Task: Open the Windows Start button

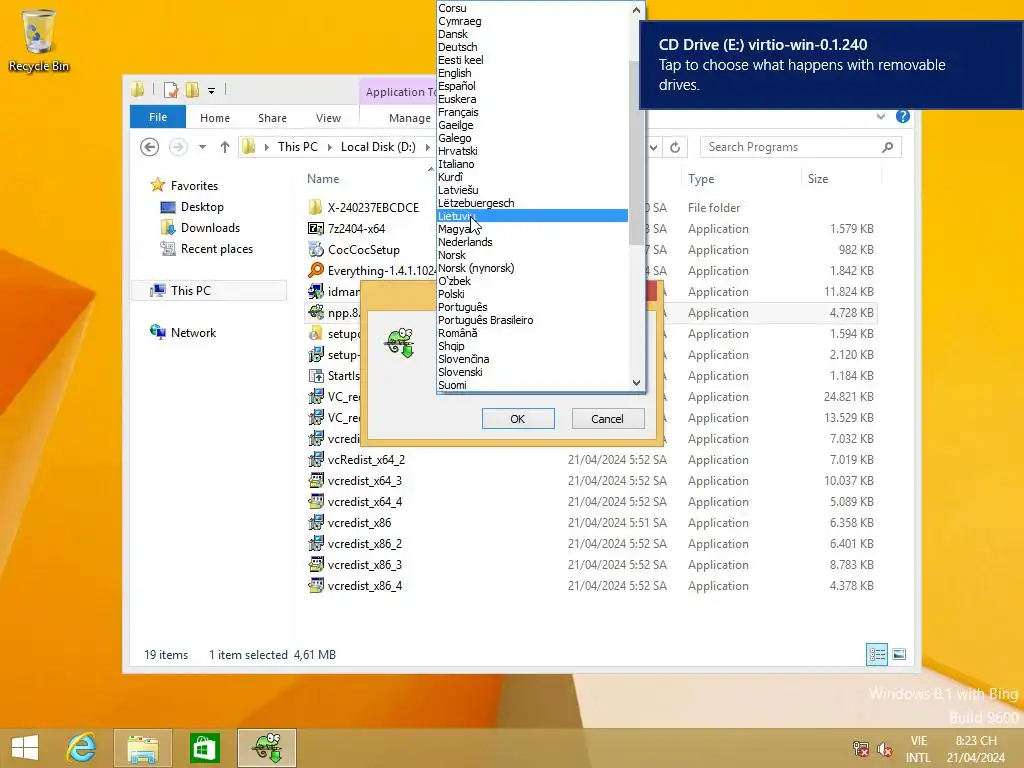Action: coord(25,748)
